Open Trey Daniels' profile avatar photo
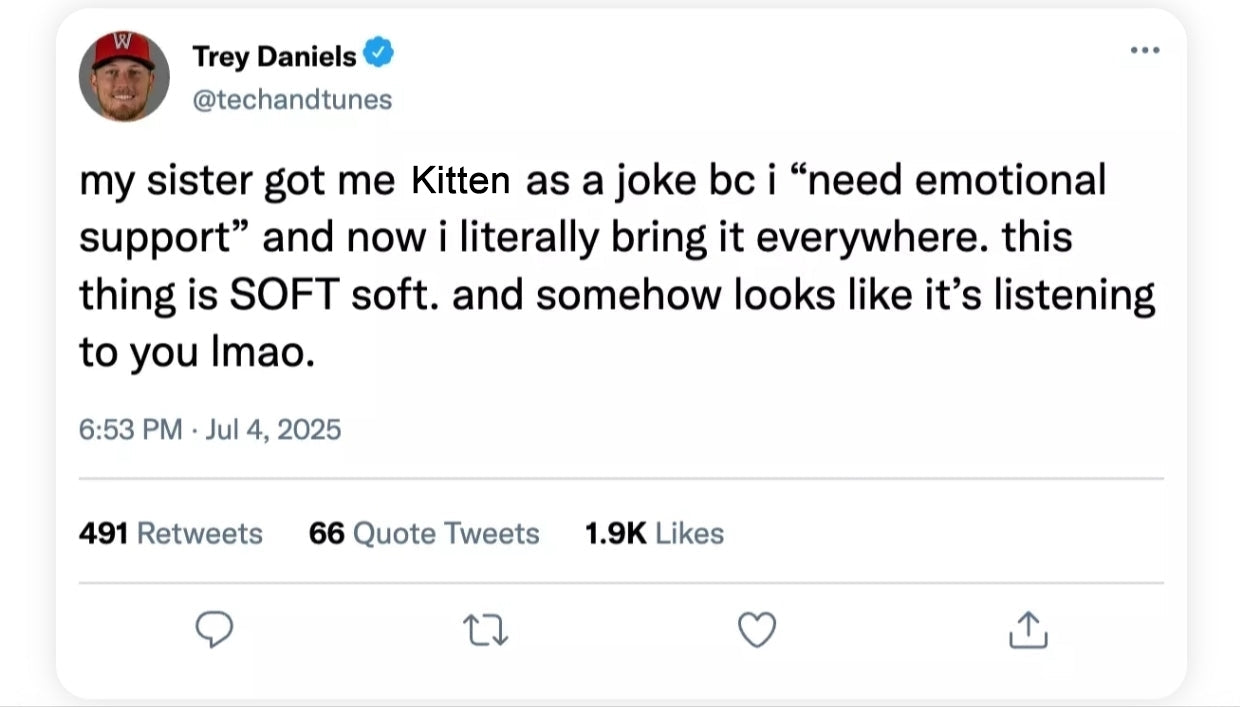The width and height of the screenshot is (1240, 707). pos(124,77)
